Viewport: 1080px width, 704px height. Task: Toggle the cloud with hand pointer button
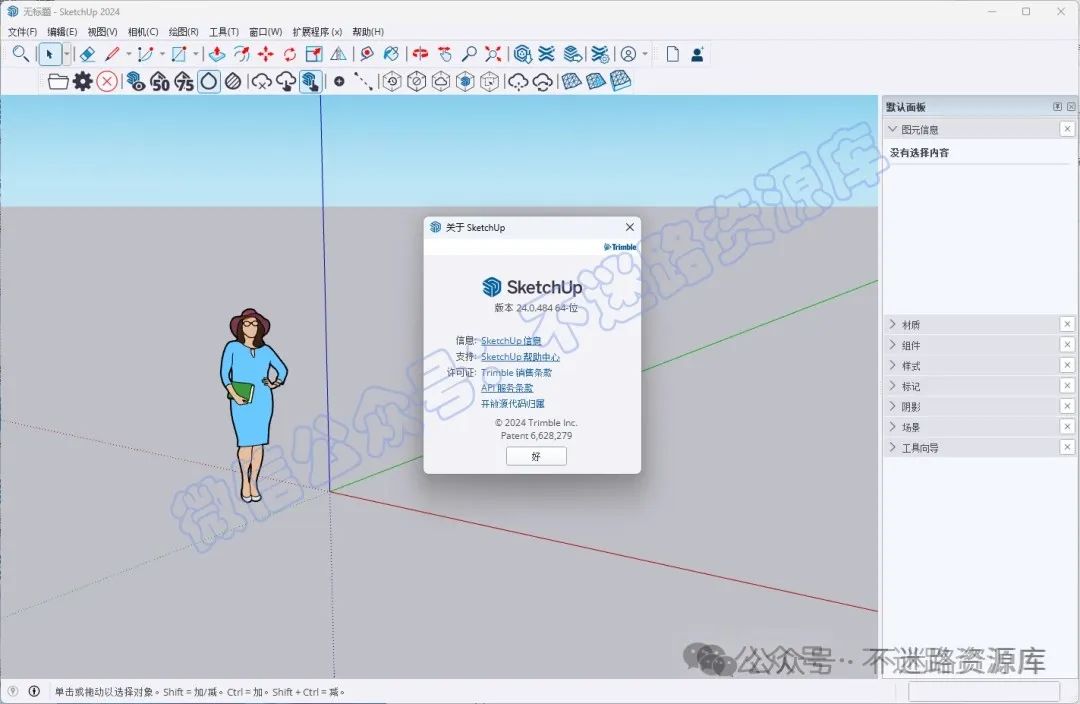pos(286,81)
